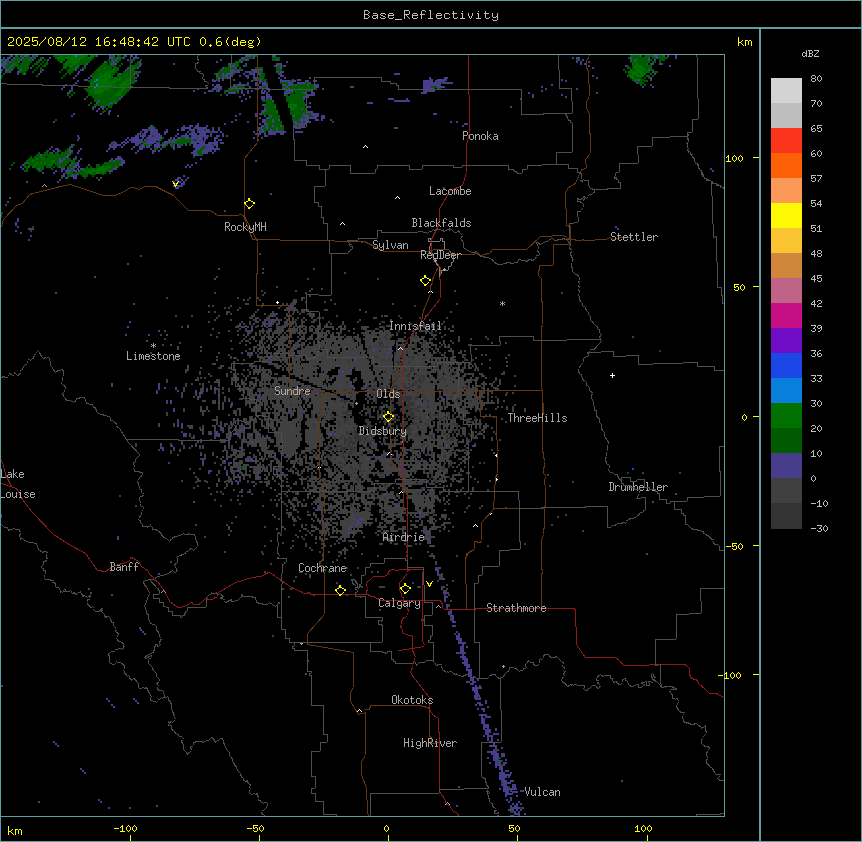This screenshot has height=842, width=862.
Task: Click the dark orange 57-60 dBZ swatch
Action: (x=786, y=165)
